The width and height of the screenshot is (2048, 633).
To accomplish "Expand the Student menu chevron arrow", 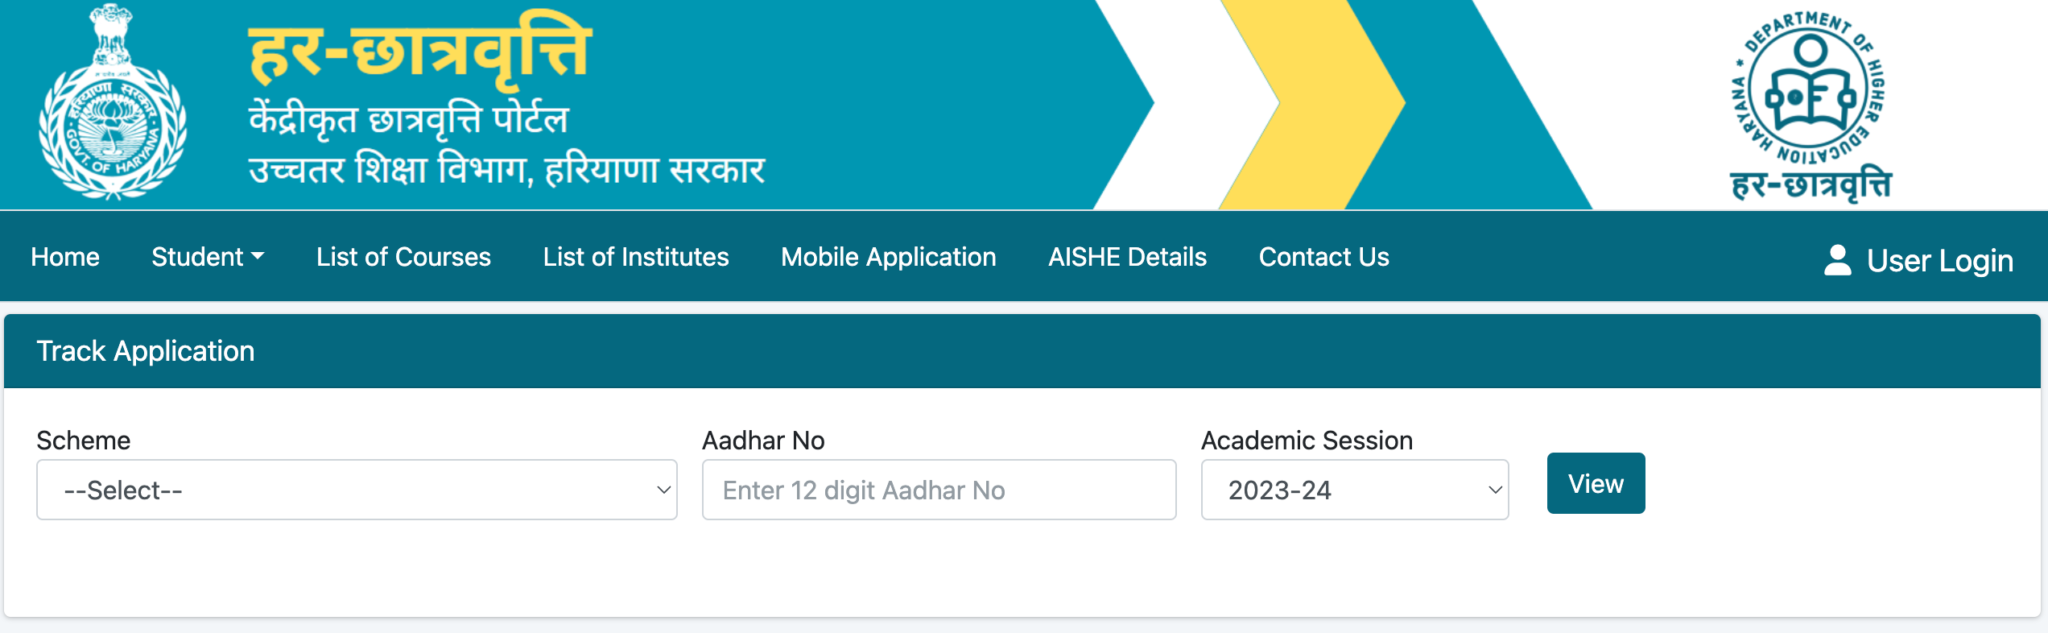I will 260,257.
